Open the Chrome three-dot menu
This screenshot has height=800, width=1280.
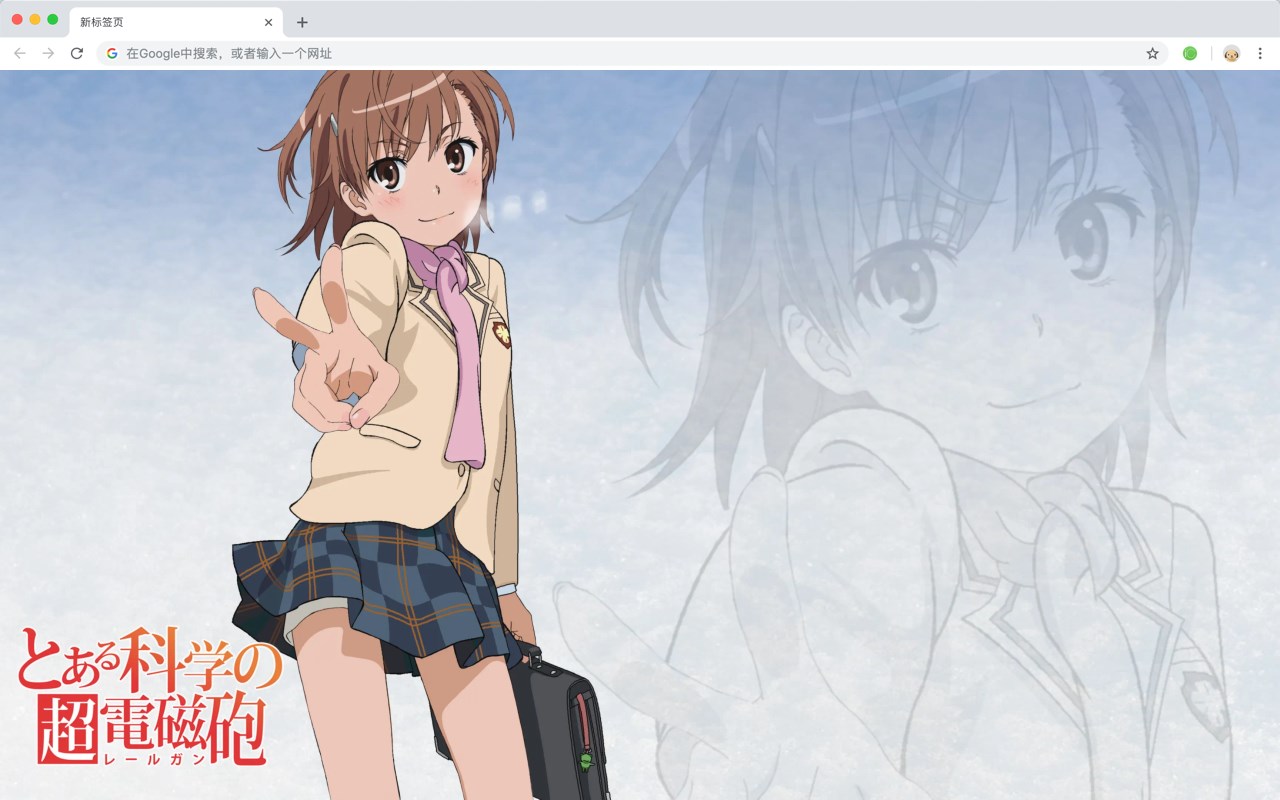[x=1260, y=53]
